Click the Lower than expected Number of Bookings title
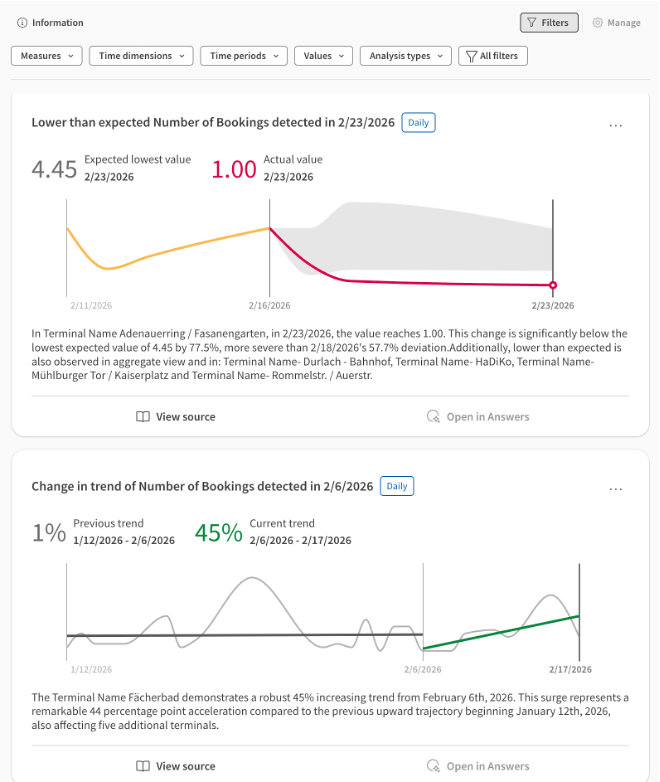 [x=213, y=123]
